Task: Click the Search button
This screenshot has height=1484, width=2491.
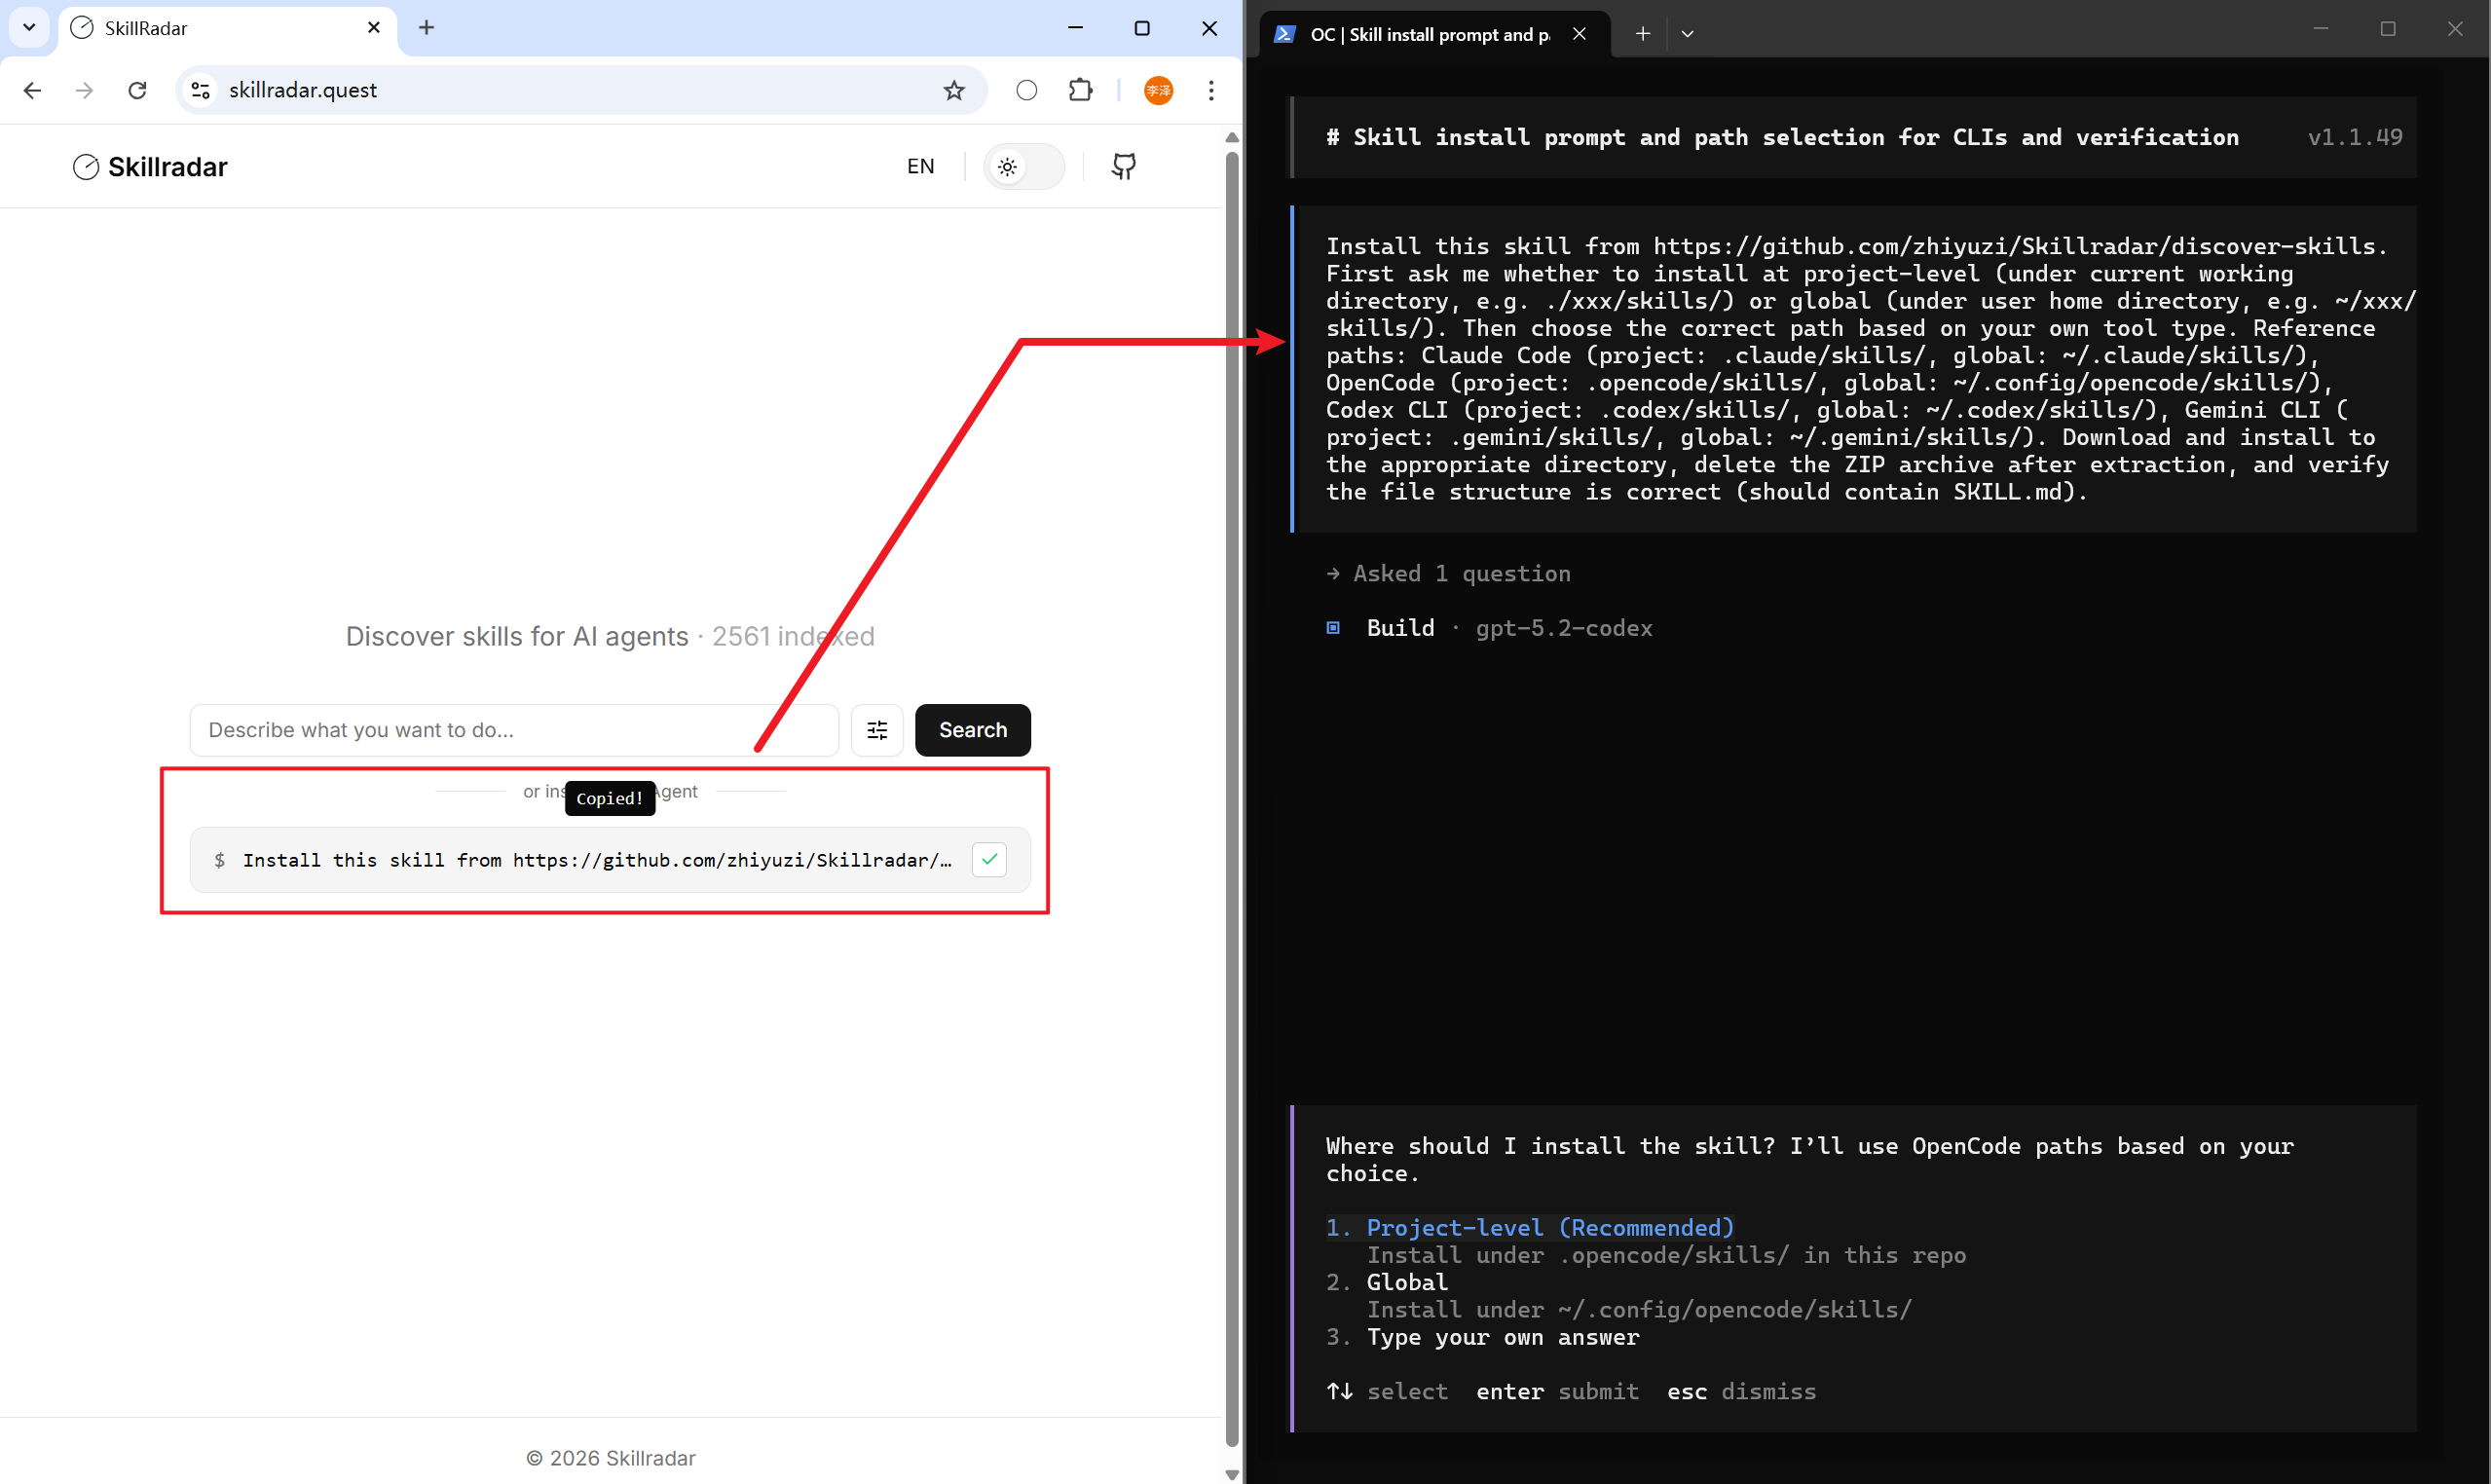Action: click(x=972, y=730)
